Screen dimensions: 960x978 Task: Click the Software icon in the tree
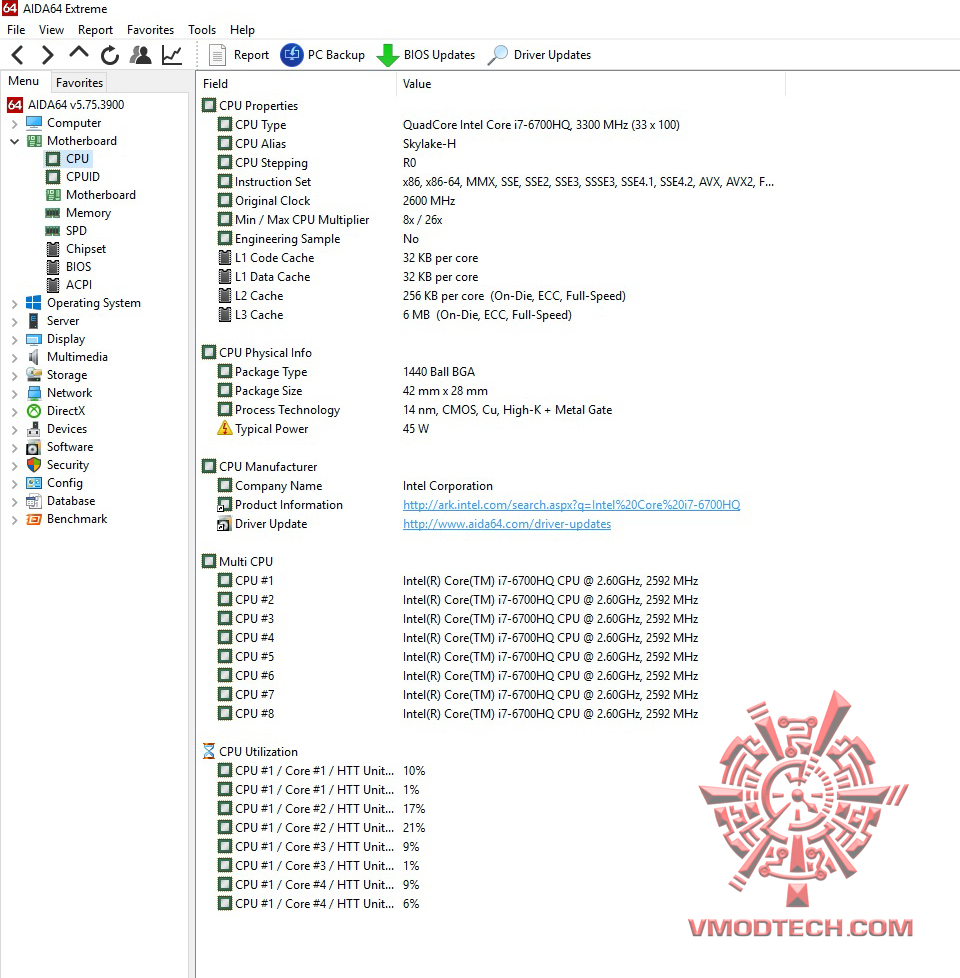34,447
